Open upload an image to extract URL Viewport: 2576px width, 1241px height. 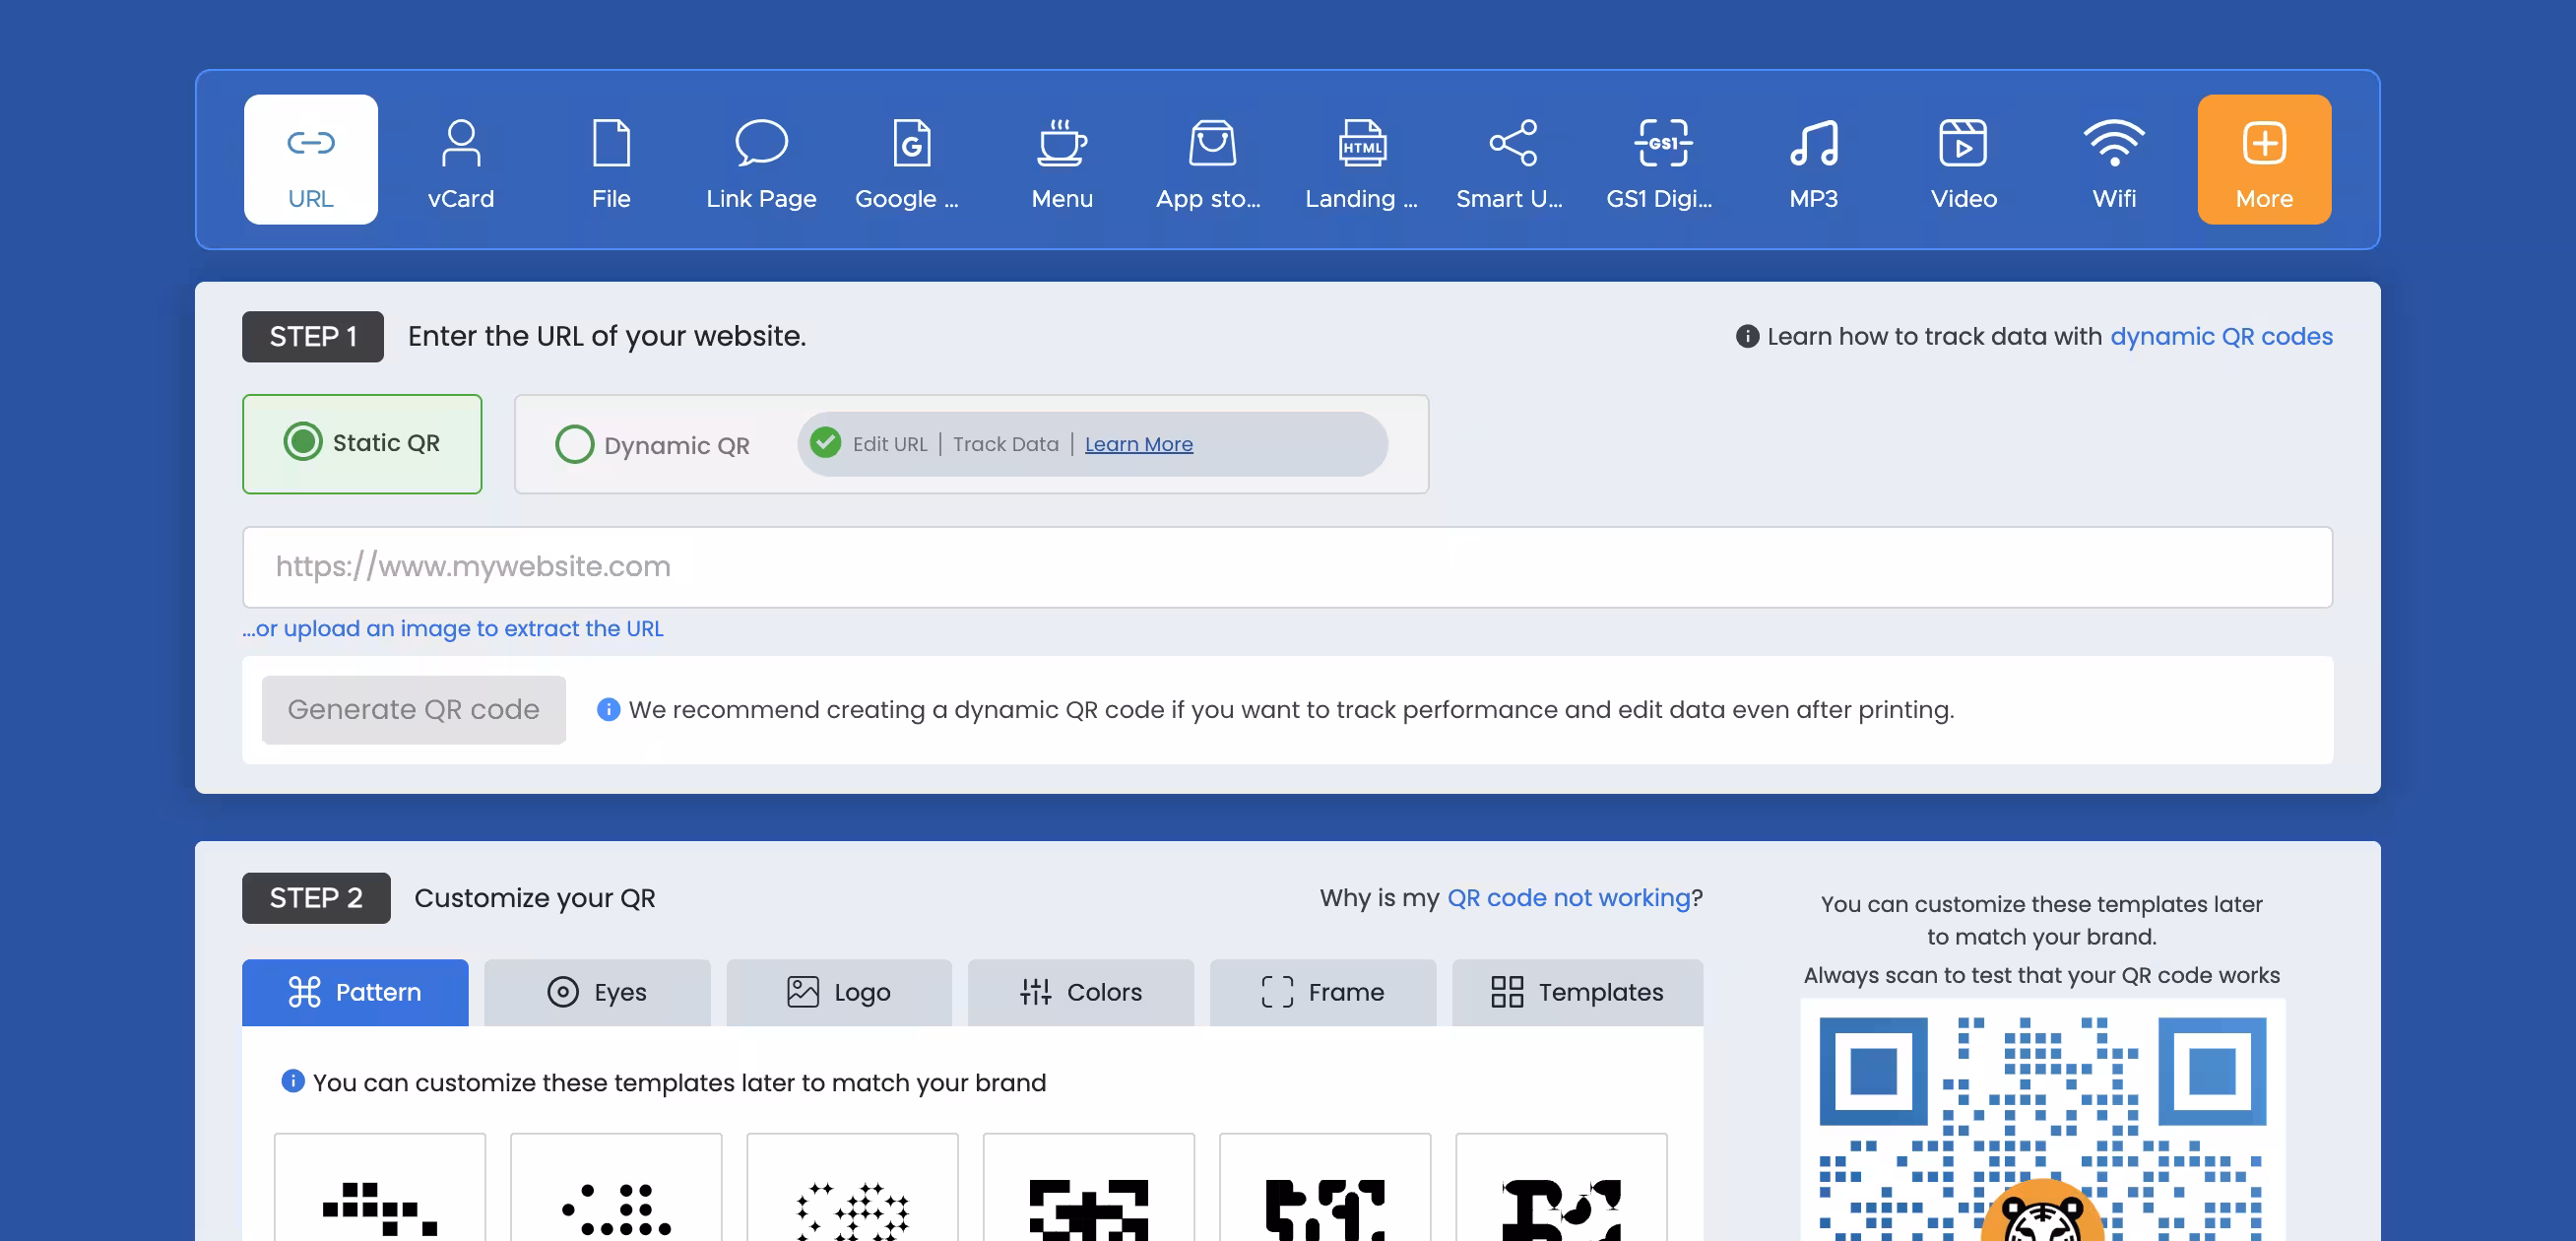tap(452, 628)
